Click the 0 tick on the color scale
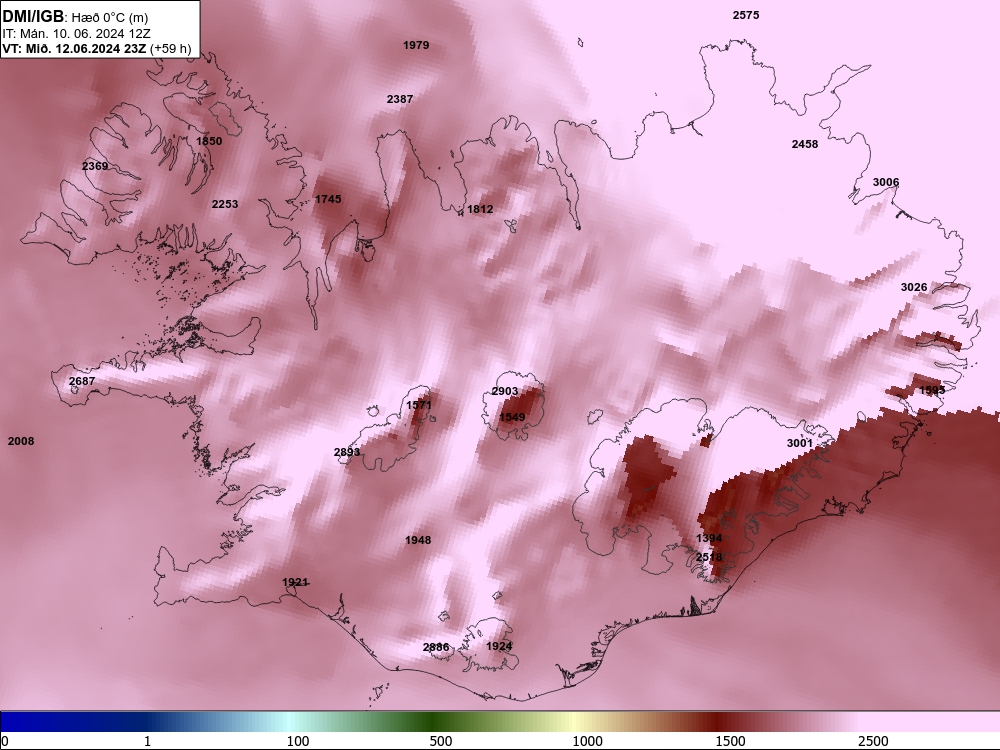This screenshot has width=1000, height=750. point(5,741)
